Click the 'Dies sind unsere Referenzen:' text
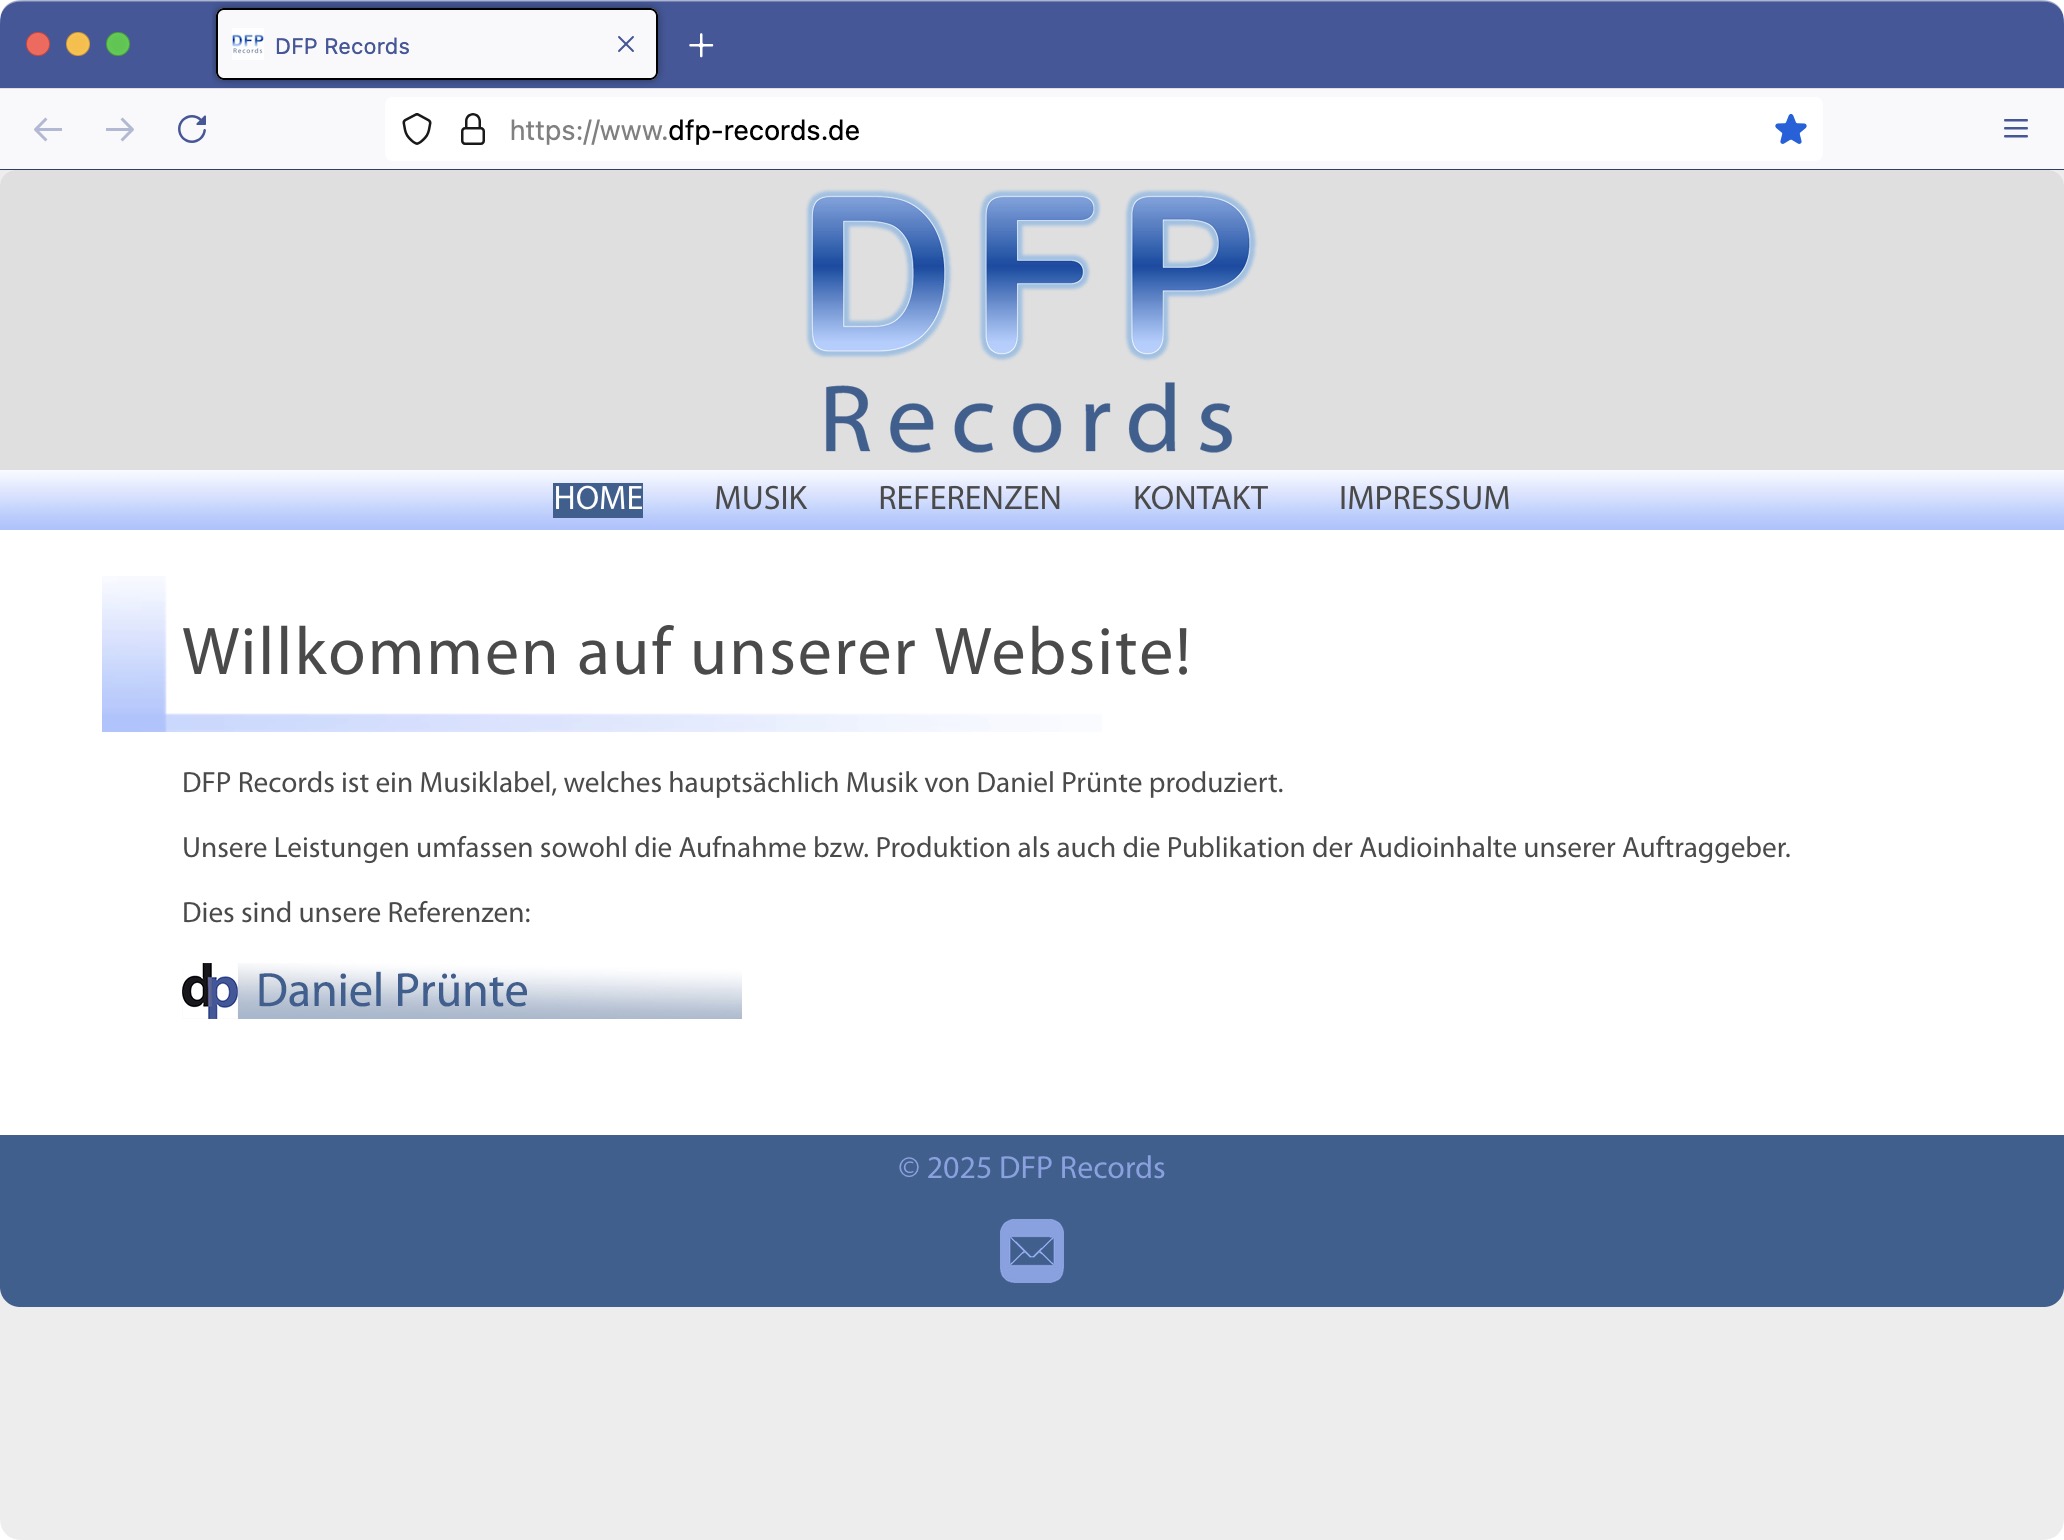The width and height of the screenshot is (2064, 1540). (x=356, y=913)
